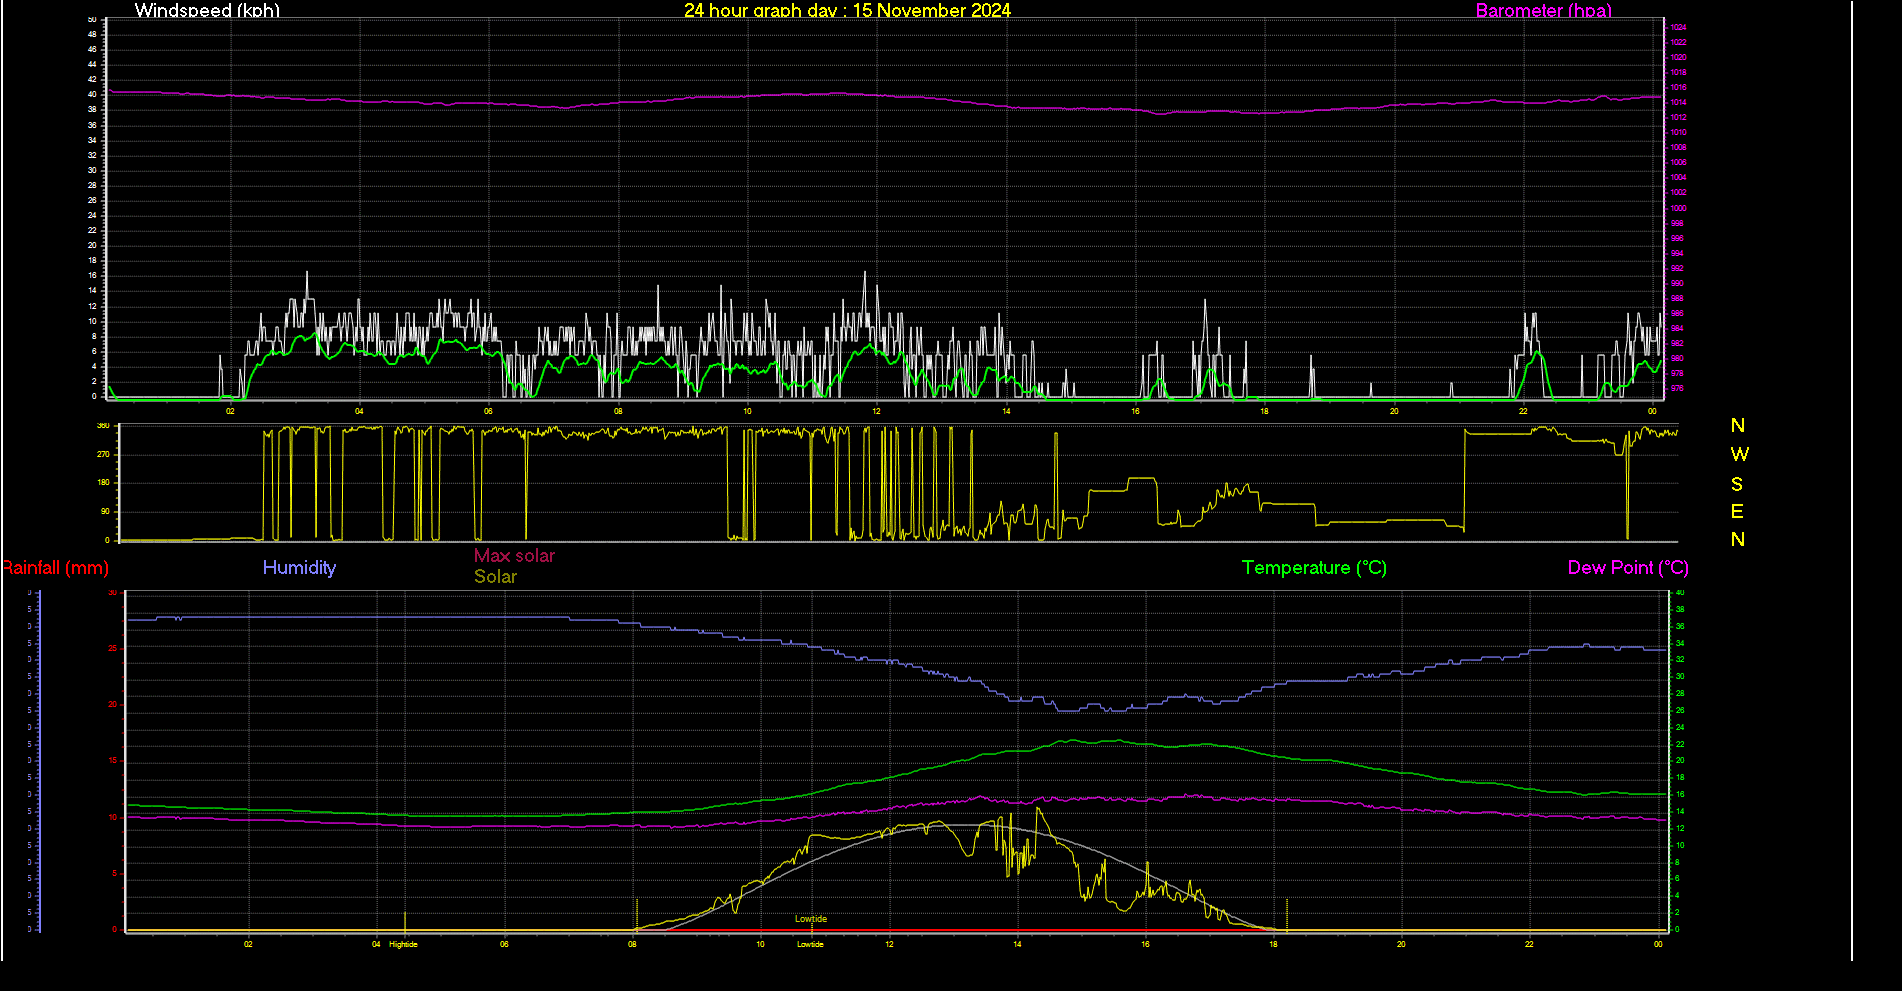
Task: Click the red 'Rainfall (mm)' legend label
Action: coord(55,568)
